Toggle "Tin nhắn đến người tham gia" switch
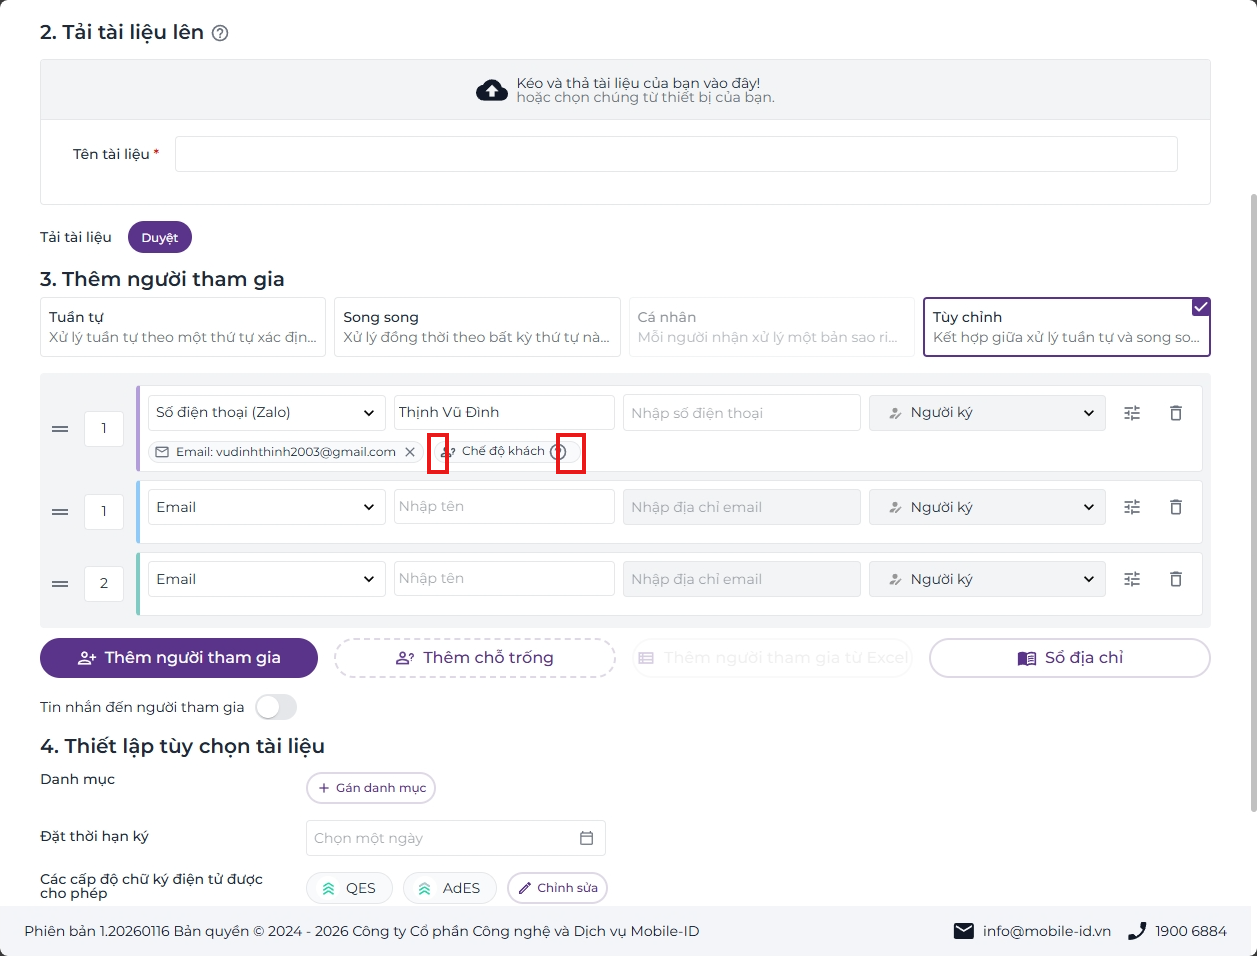 (276, 707)
